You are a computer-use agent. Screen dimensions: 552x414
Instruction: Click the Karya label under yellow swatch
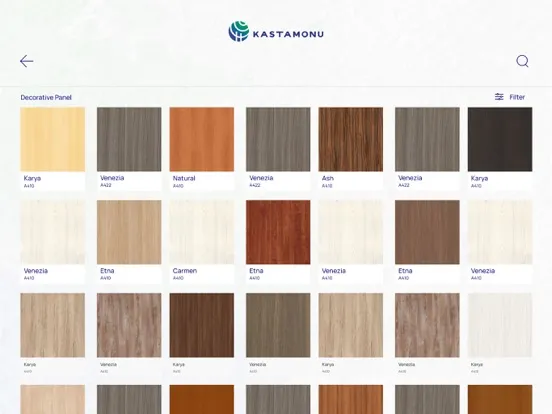(32, 178)
